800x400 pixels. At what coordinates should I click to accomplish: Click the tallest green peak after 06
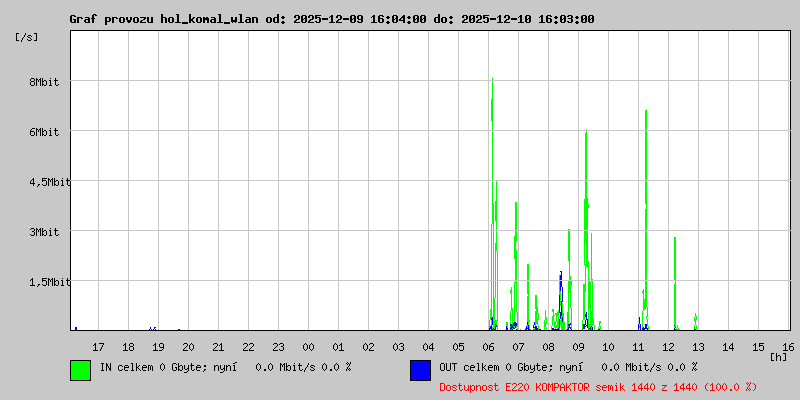click(x=492, y=204)
